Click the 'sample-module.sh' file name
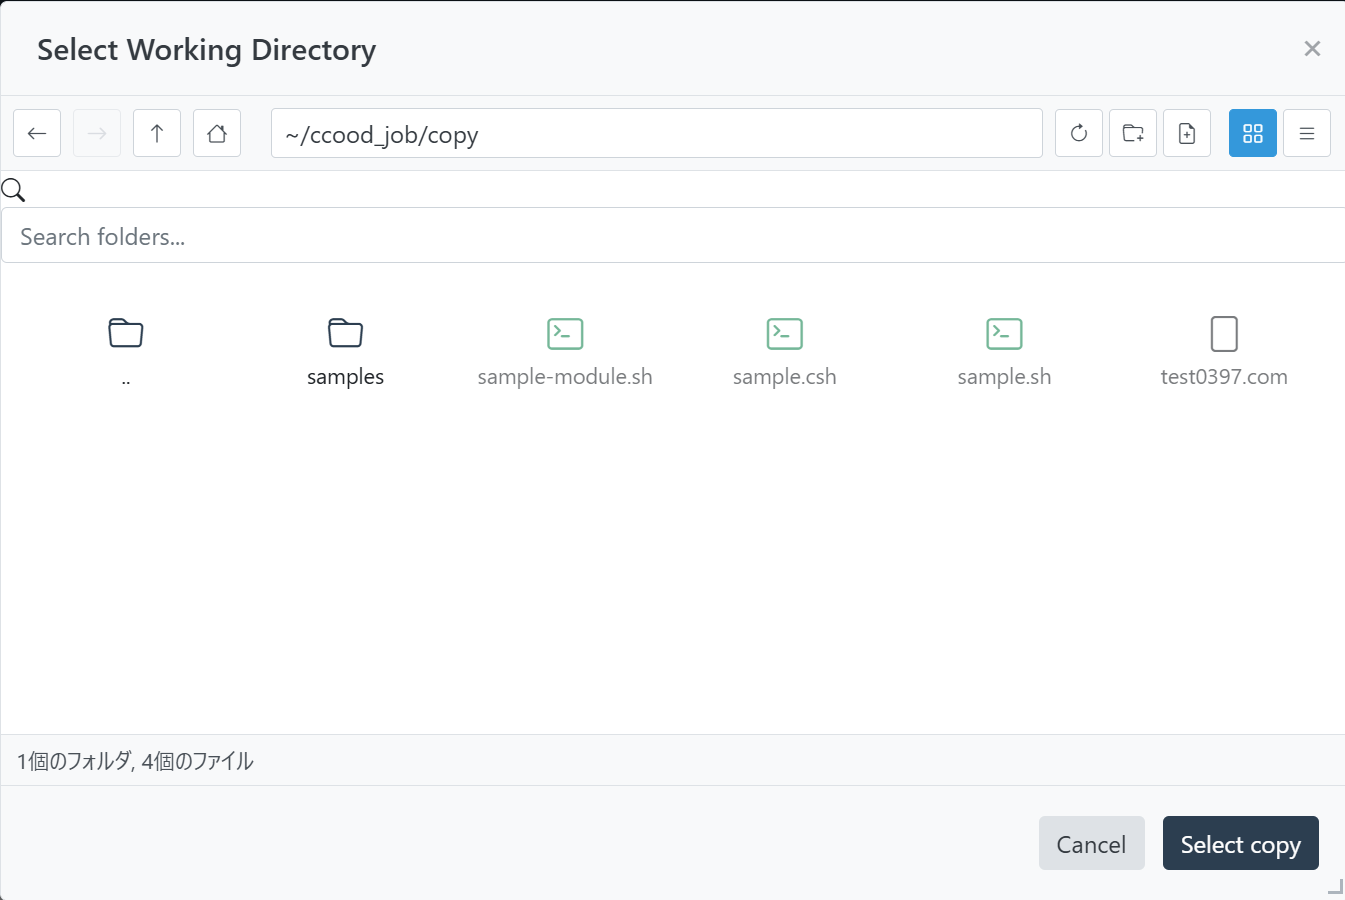1345x900 pixels. pos(565,377)
